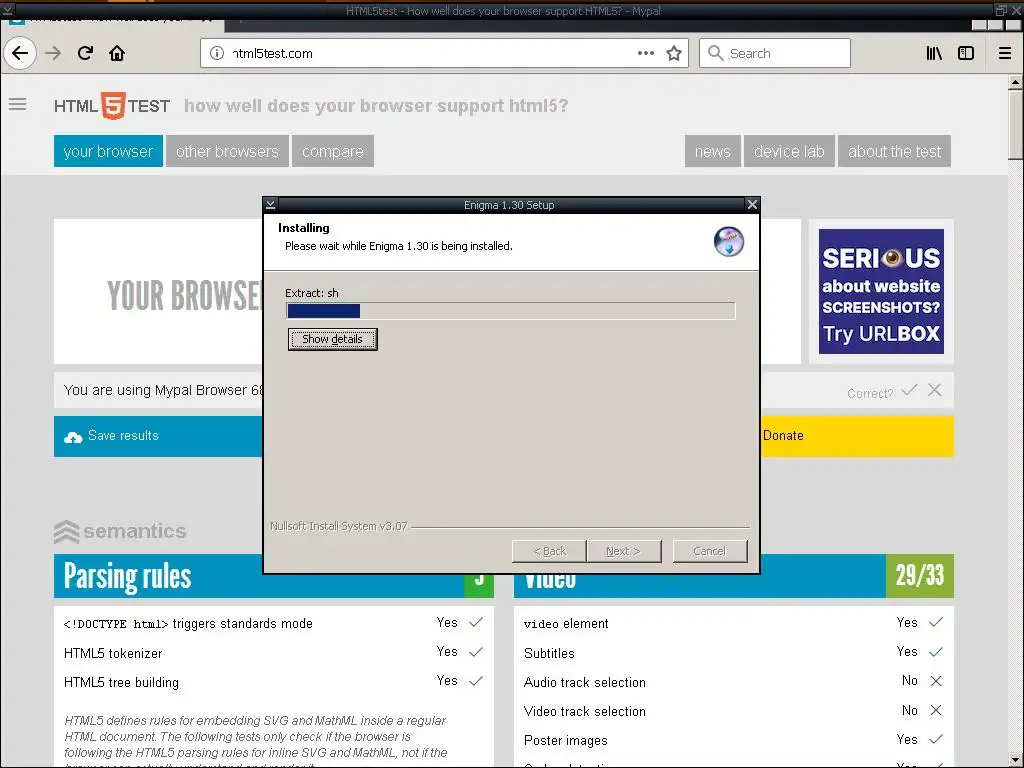Open the HTML5test site hamburger menu
Screen dimensions: 1024x768
[18, 104]
